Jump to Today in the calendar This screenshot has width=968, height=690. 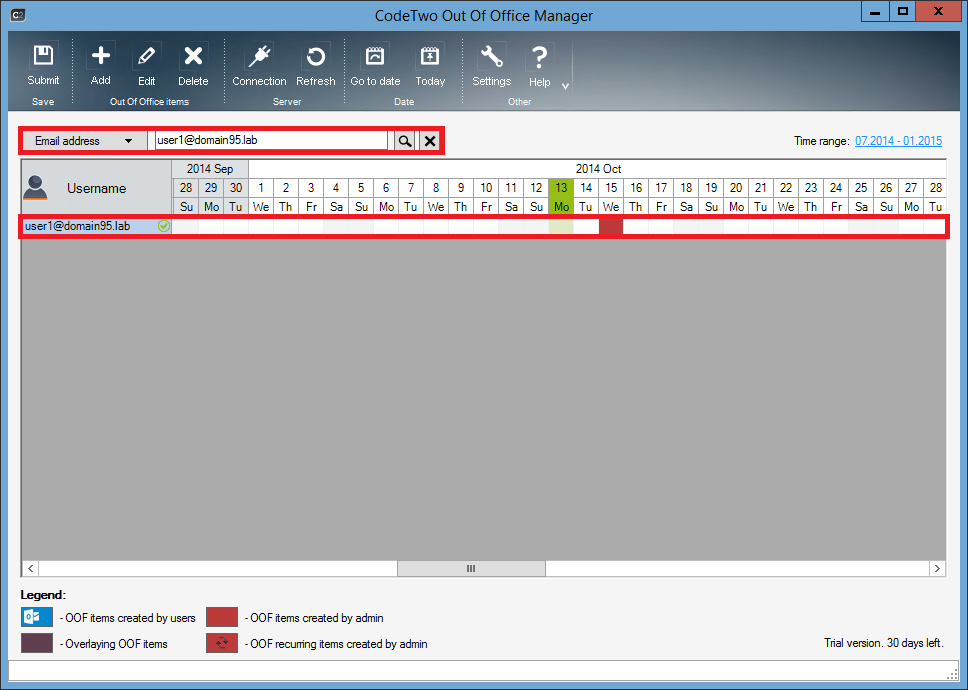pos(430,65)
